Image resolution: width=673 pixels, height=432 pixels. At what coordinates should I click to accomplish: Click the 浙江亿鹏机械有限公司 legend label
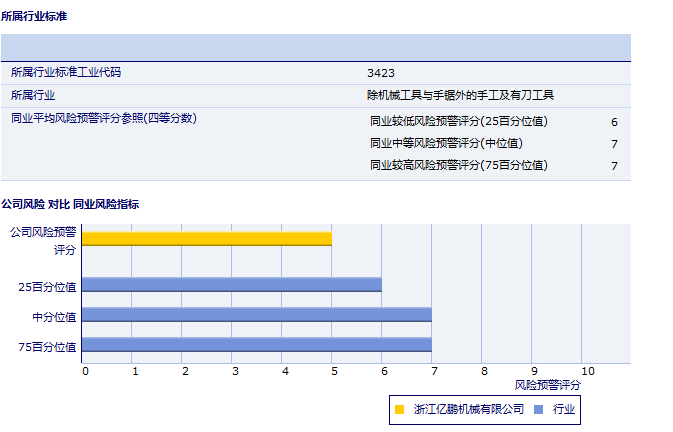(468, 409)
